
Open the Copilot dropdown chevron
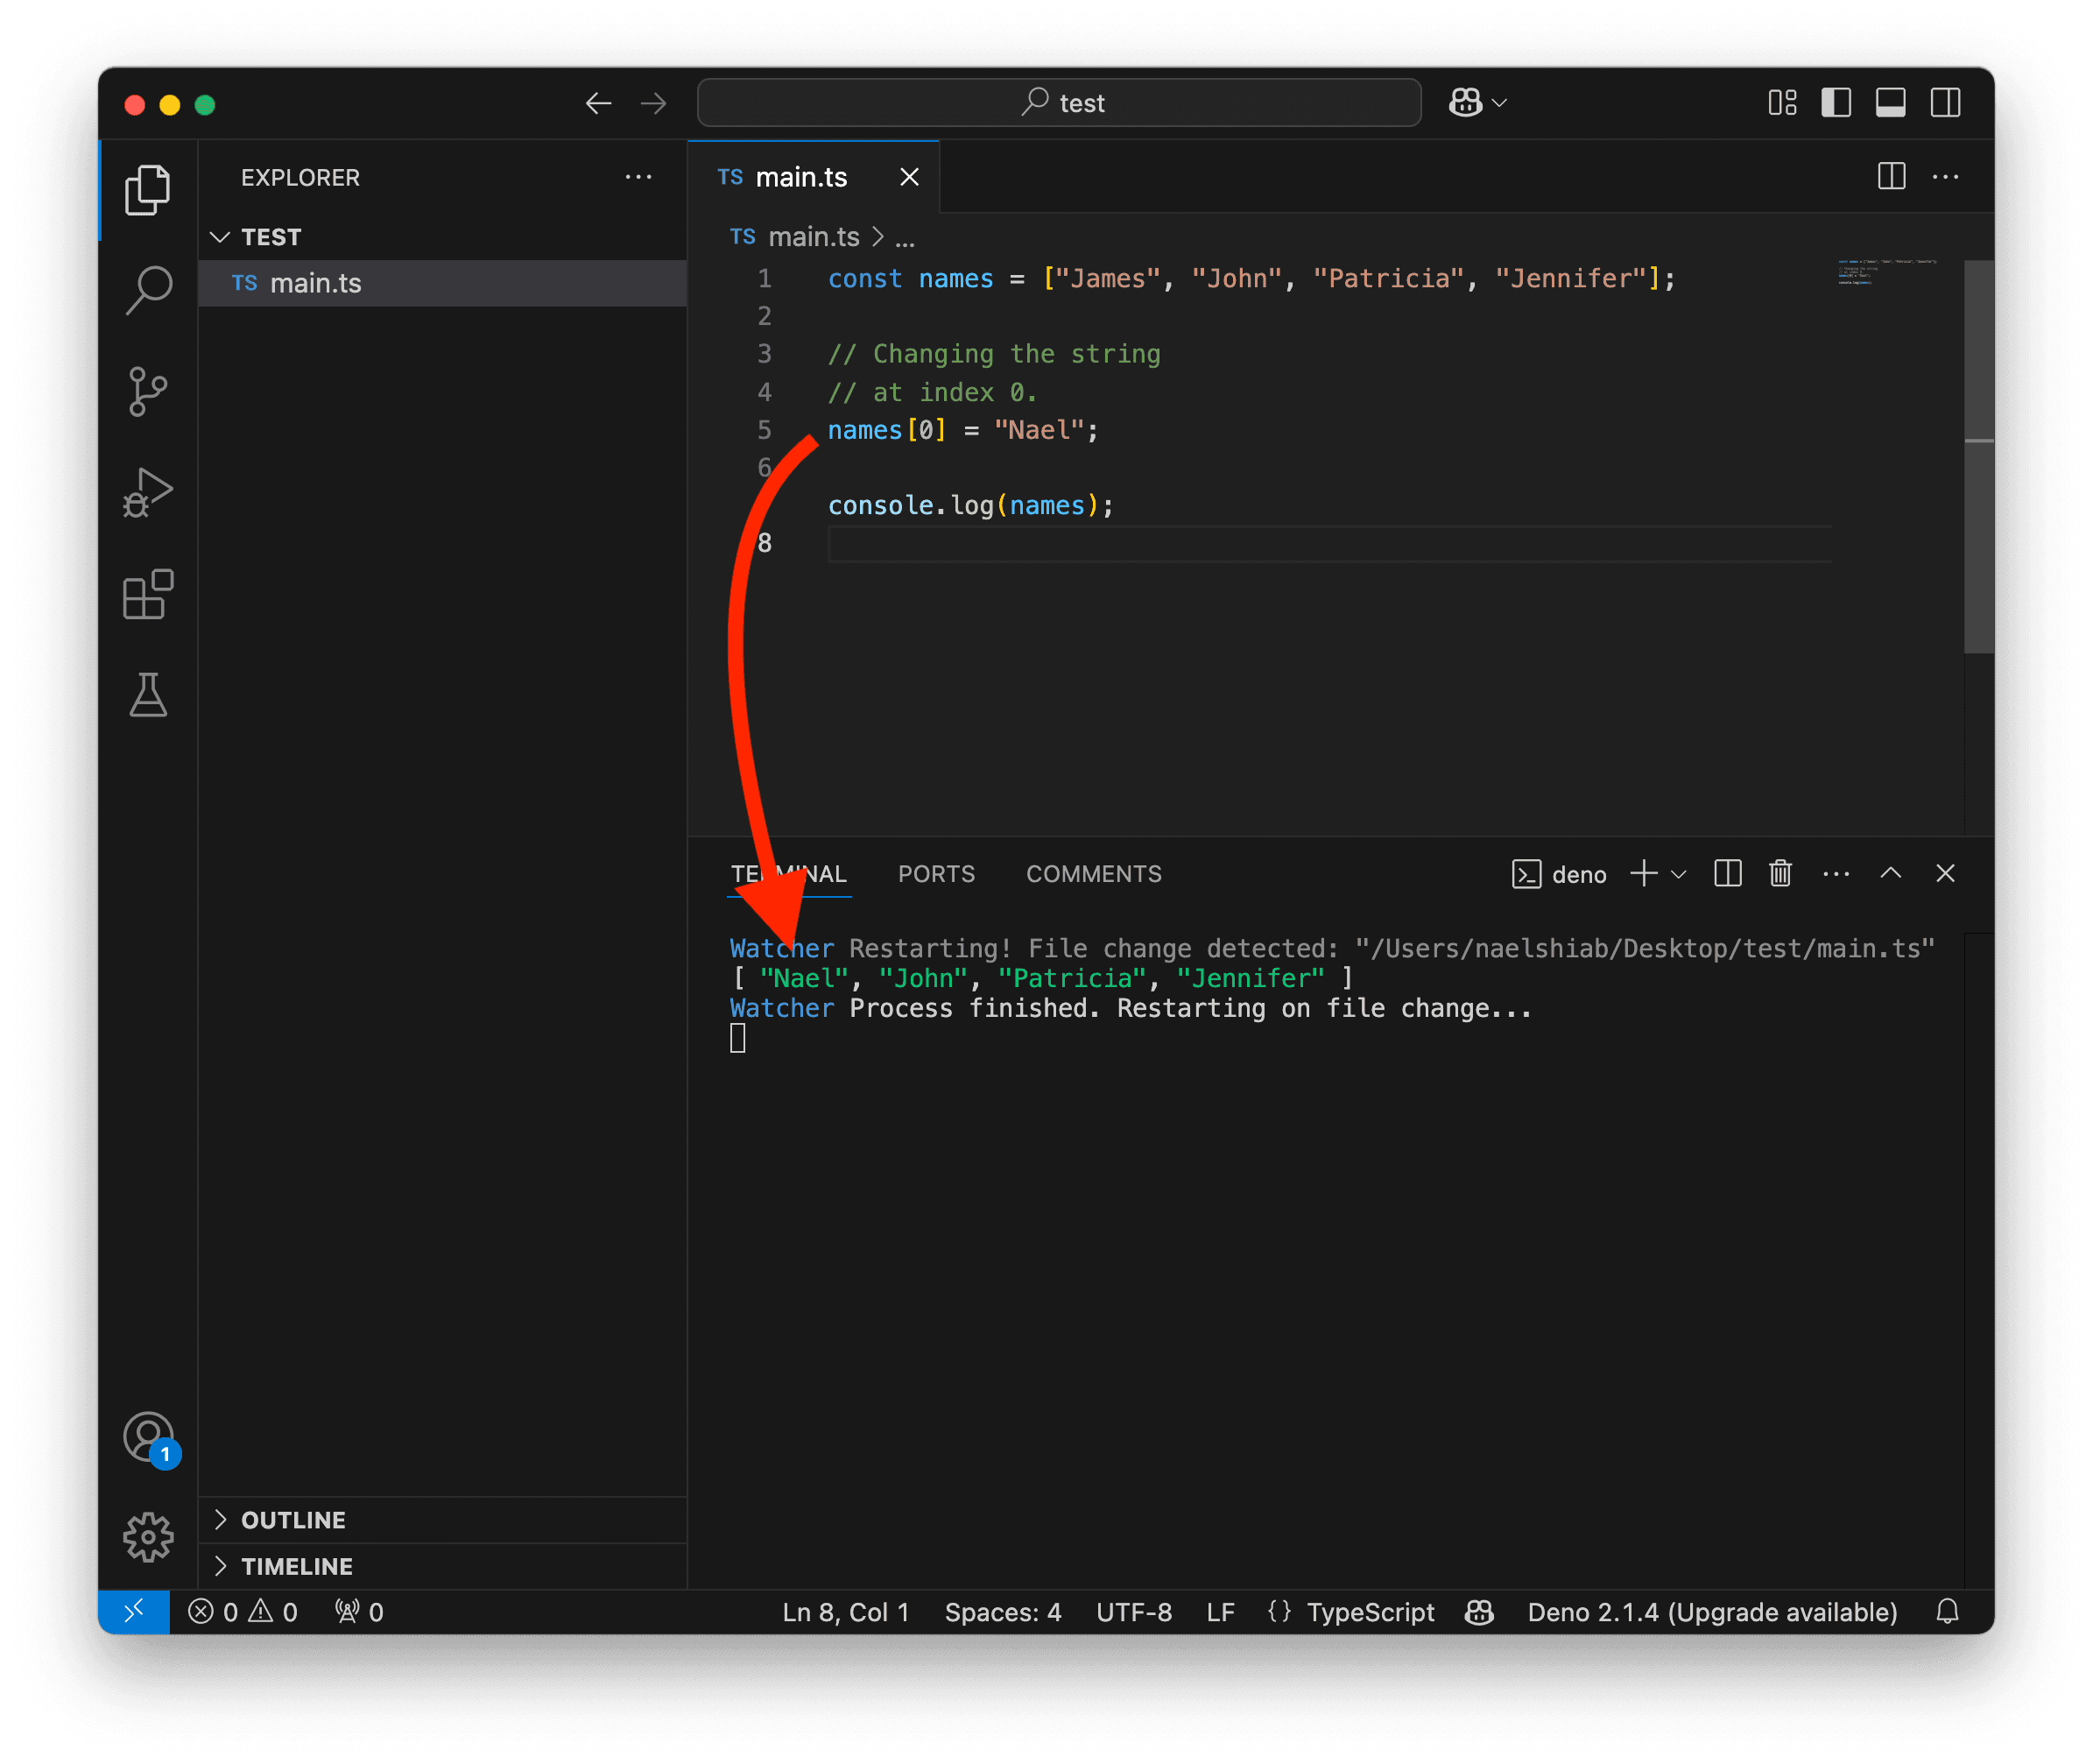[x=1500, y=103]
